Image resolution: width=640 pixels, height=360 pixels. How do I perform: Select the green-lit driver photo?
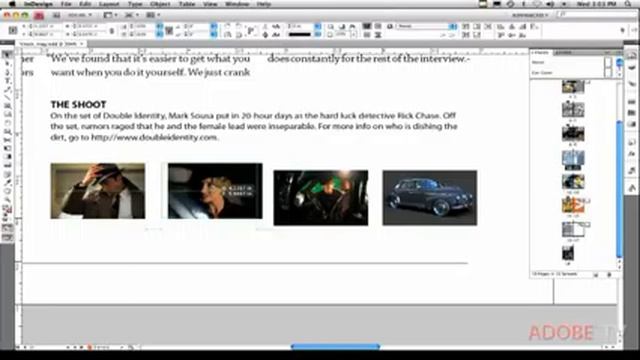(x=321, y=198)
